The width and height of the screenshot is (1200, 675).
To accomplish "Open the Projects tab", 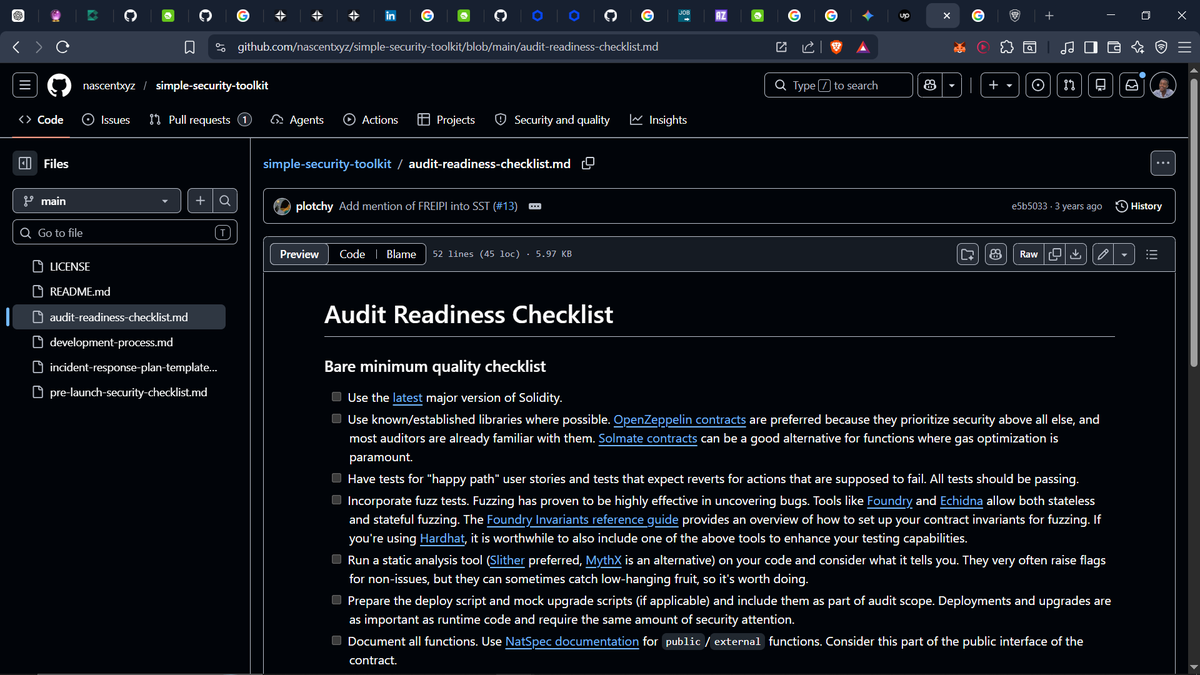I will click(446, 119).
